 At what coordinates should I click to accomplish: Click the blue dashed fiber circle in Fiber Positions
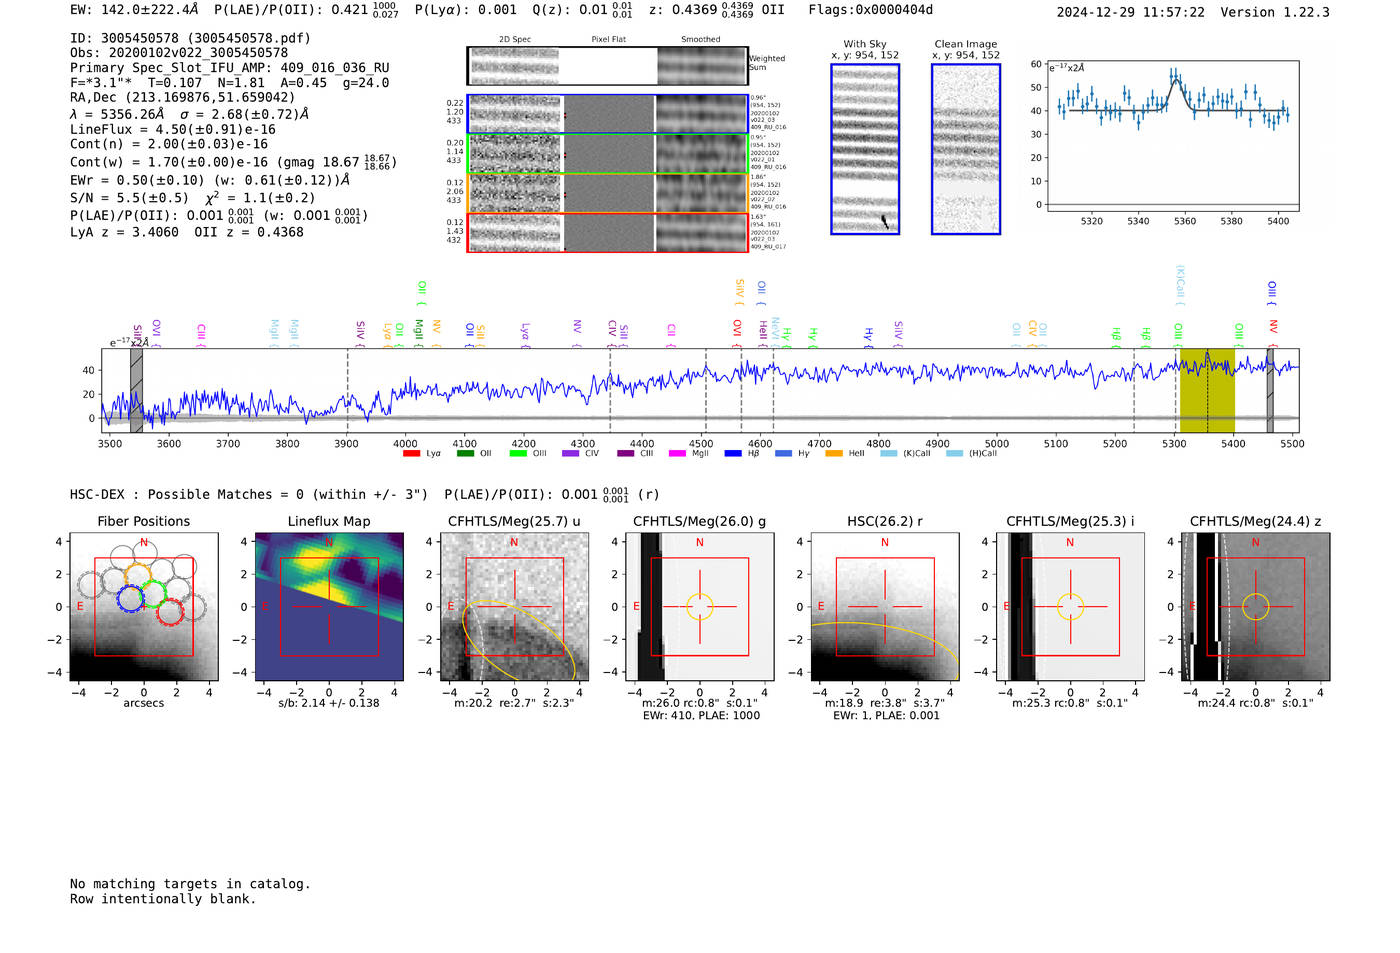(x=130, y=599)
